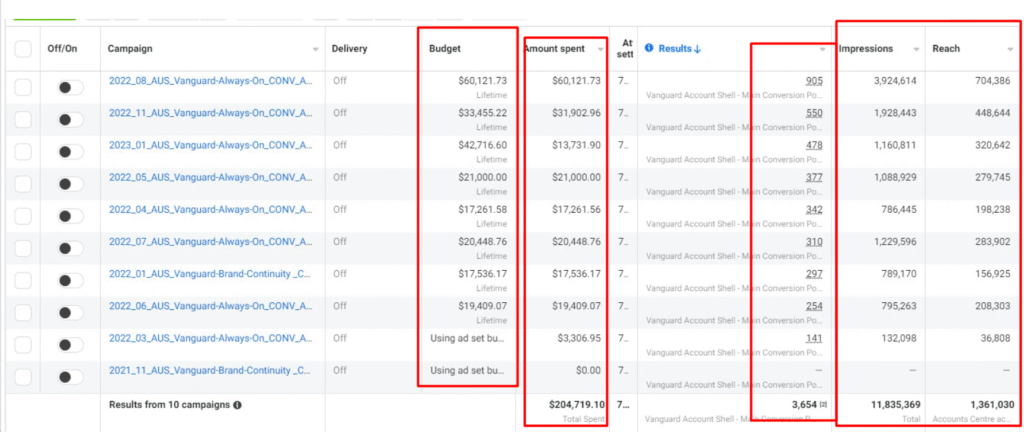Enable the 2022_05_AUS_Vanguard campaign switch

point(70,185)
